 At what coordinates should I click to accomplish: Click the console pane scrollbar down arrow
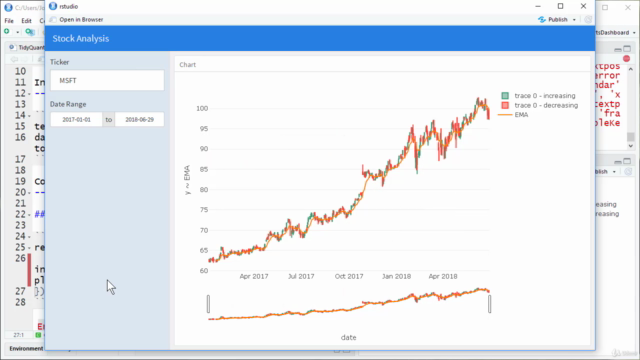631,146
